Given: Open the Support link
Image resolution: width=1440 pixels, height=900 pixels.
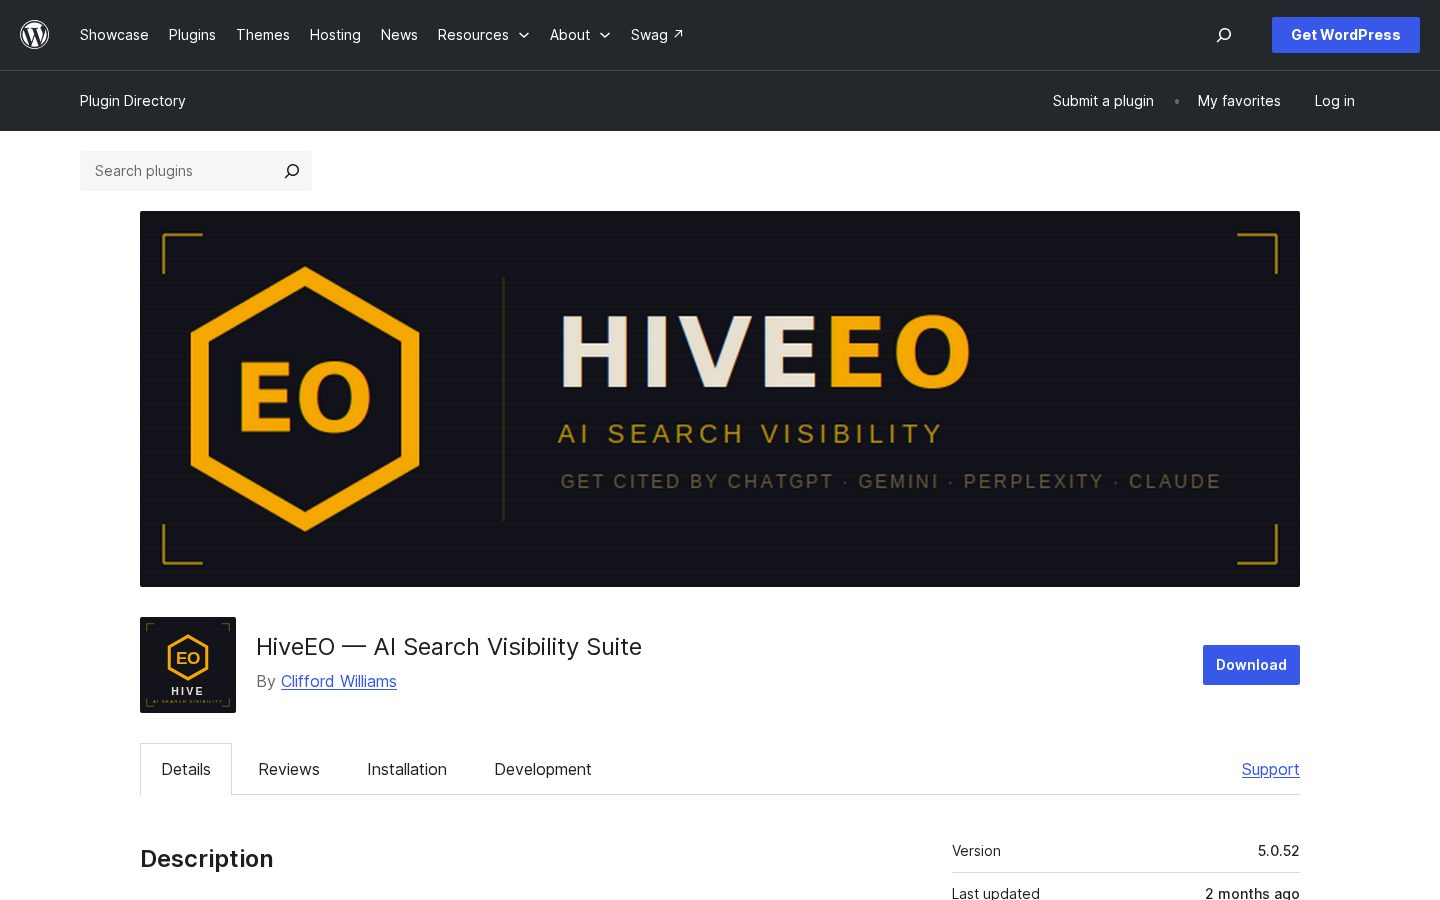Looking at the screenshot, I should click(x=1270, y=769).
